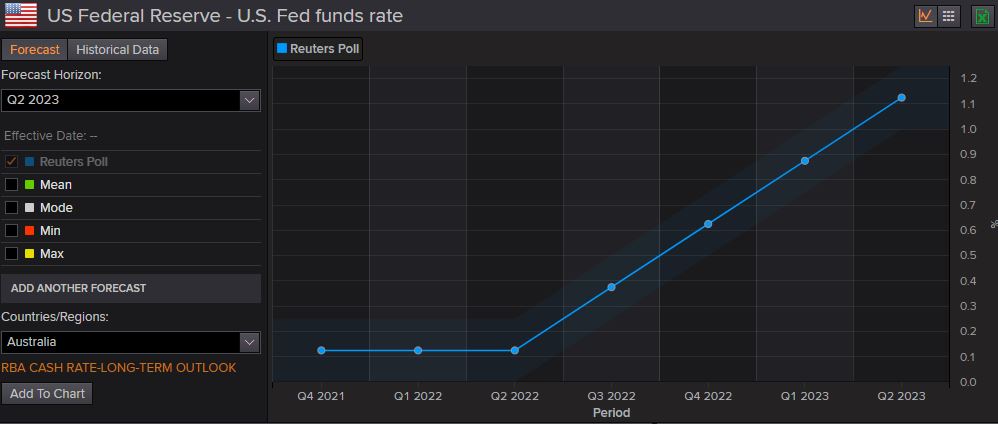
Task: Click the green Mean color swatch
Action: click(29, 185)
